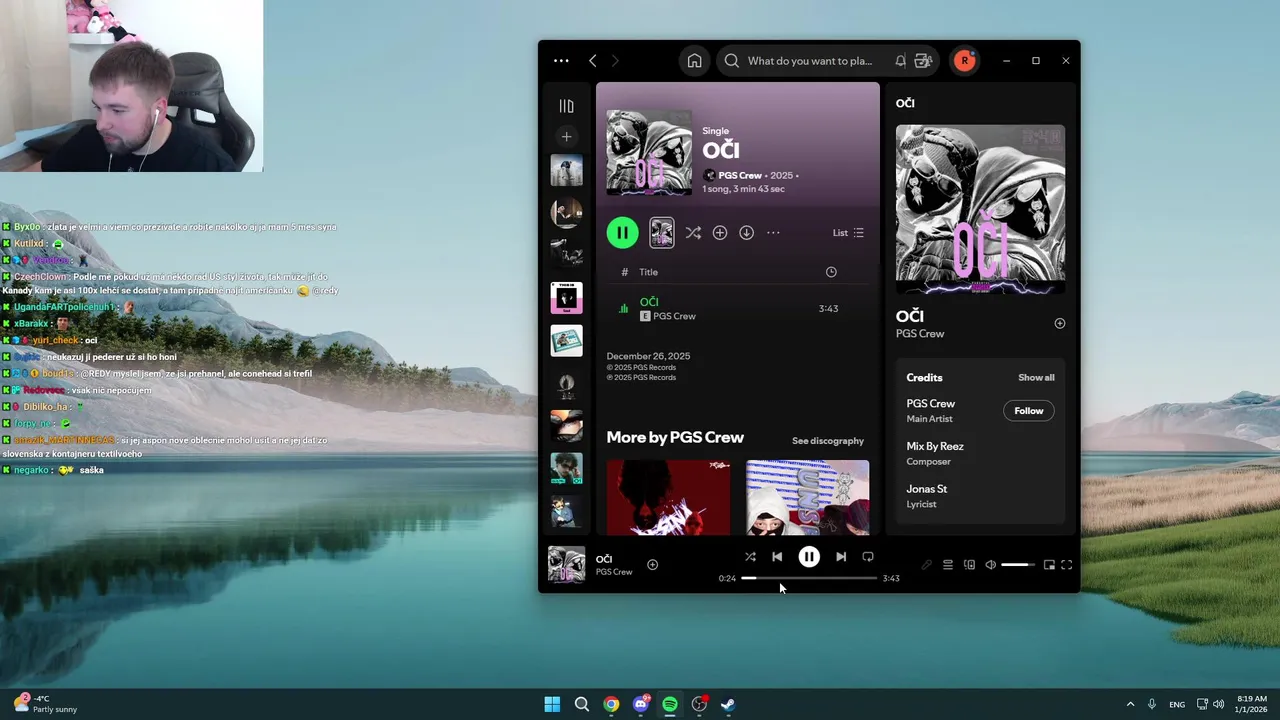1280x720 pixels.
Task: Open Spotify's three-dot app menu
Action: click(561, 61)
